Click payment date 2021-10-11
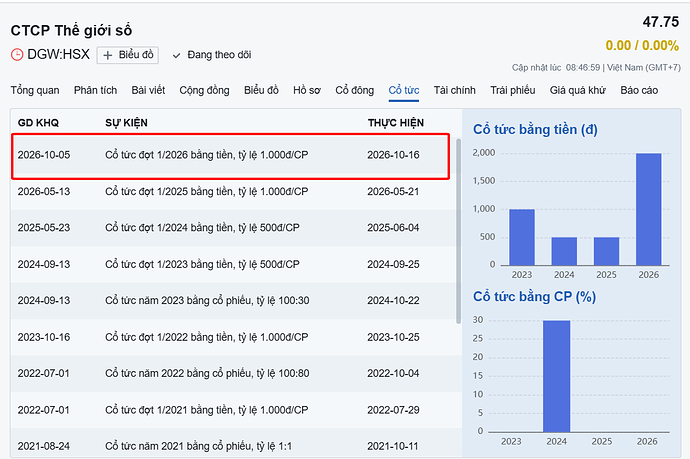 click(393, 446)
